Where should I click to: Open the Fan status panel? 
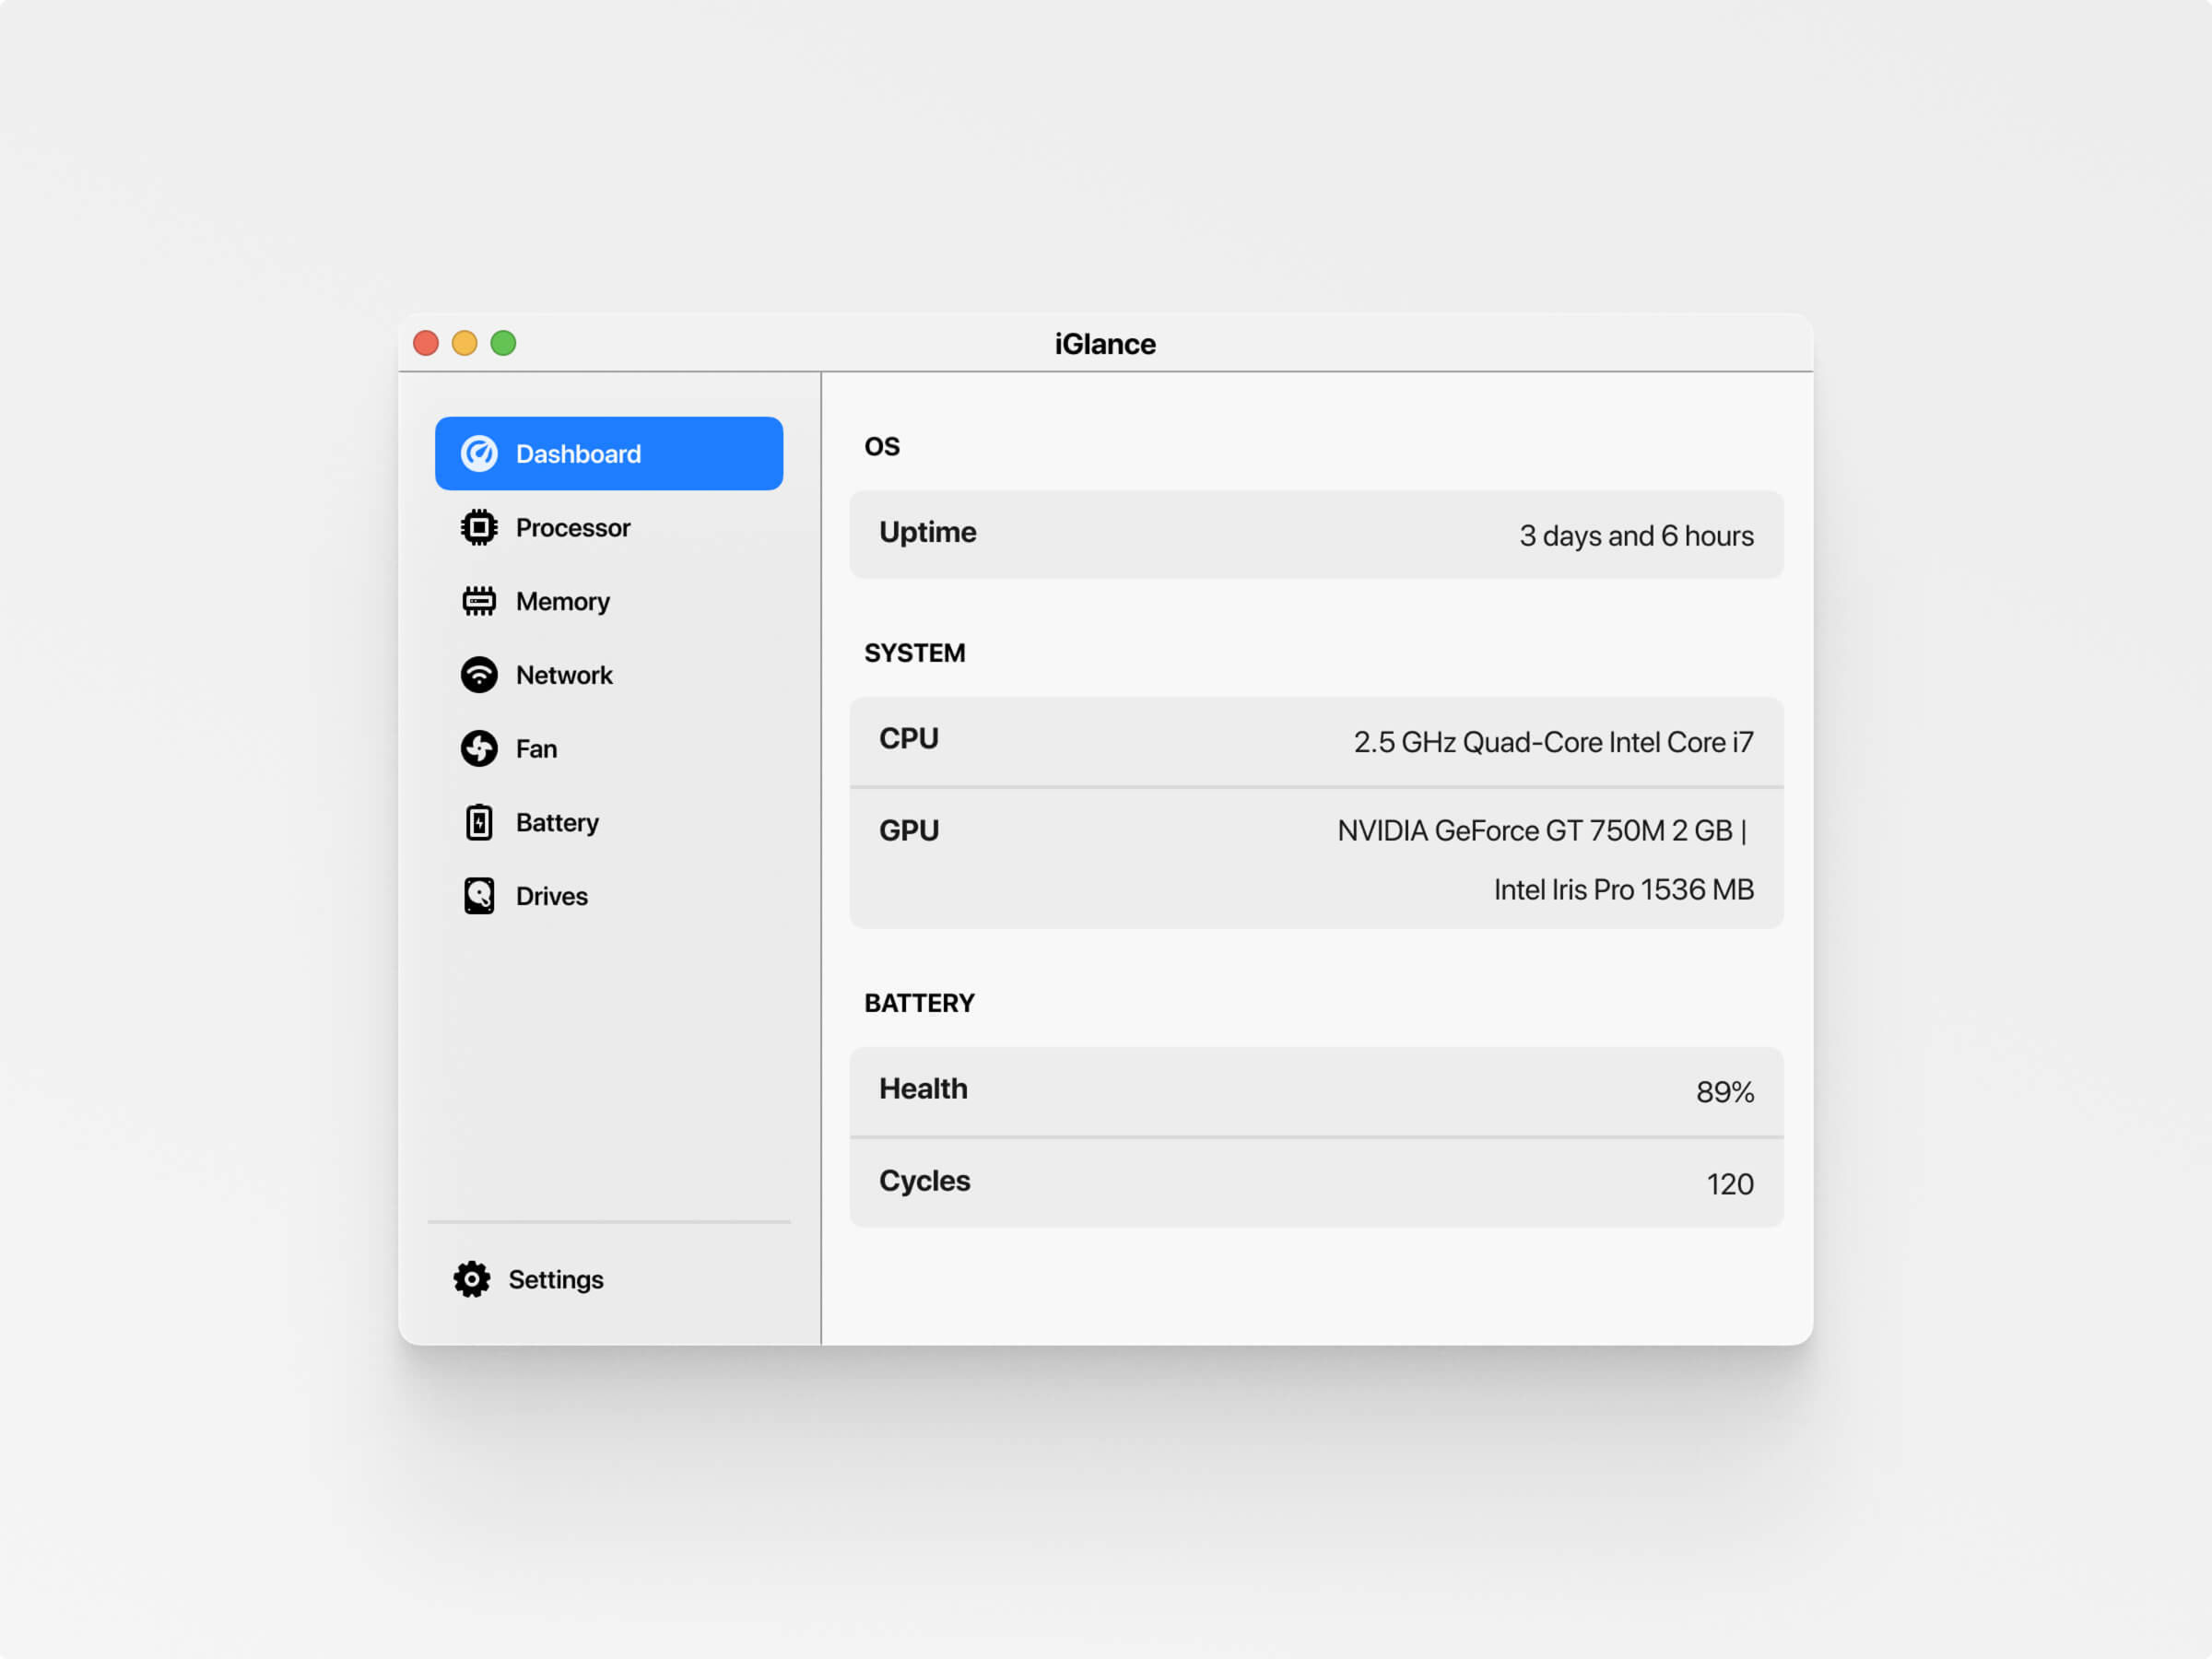coord(535,747)
